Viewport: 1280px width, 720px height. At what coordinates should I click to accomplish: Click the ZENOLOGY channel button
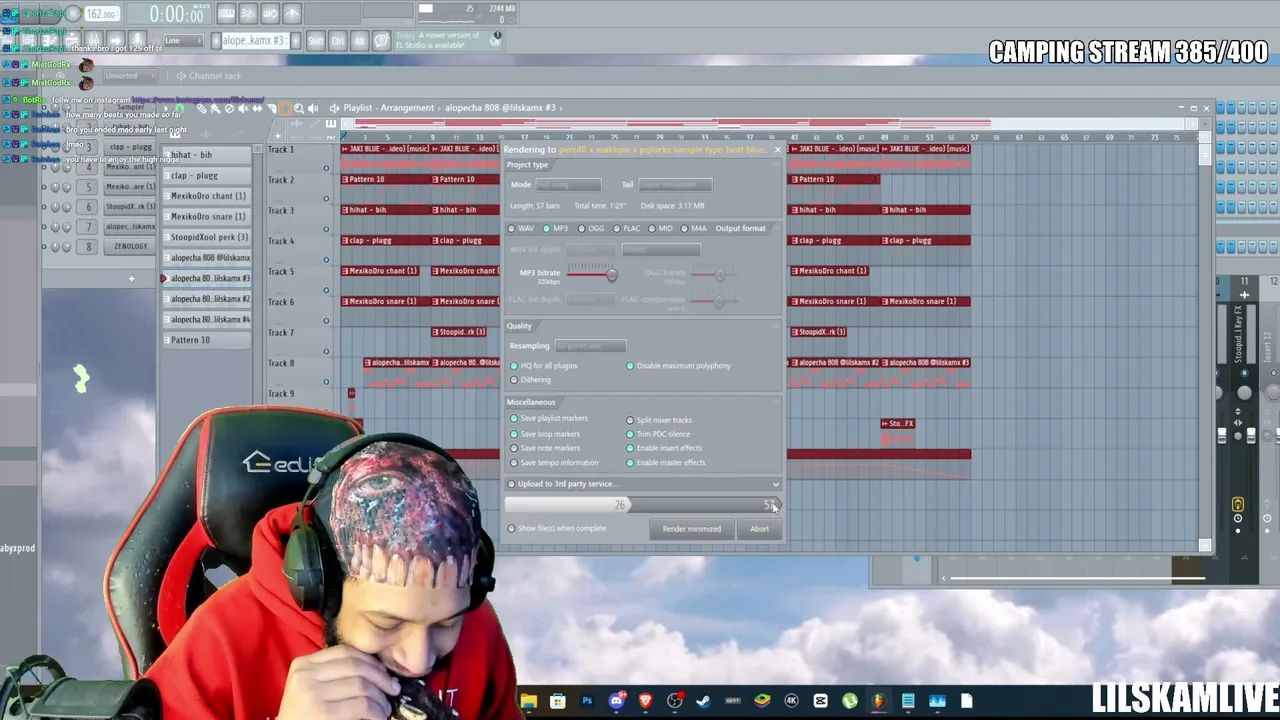coord(131,246)
